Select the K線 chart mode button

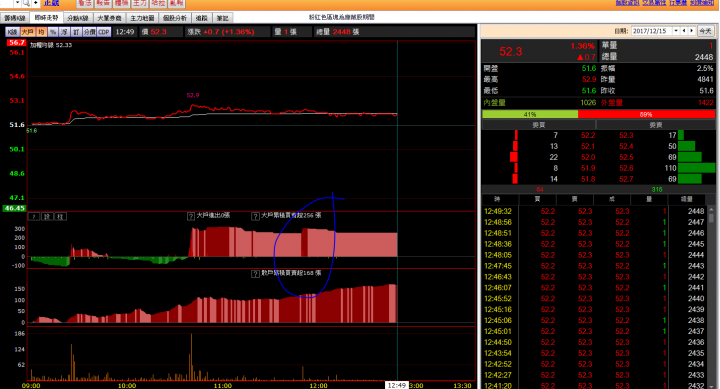12,32
